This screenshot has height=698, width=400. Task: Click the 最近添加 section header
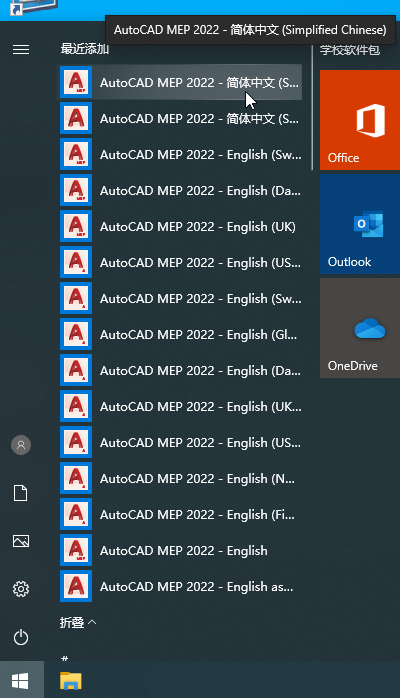tap(85, 49)
